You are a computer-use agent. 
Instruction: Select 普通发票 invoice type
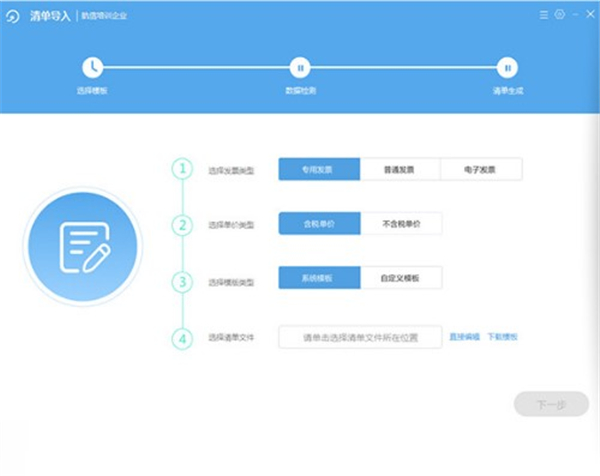400,170
